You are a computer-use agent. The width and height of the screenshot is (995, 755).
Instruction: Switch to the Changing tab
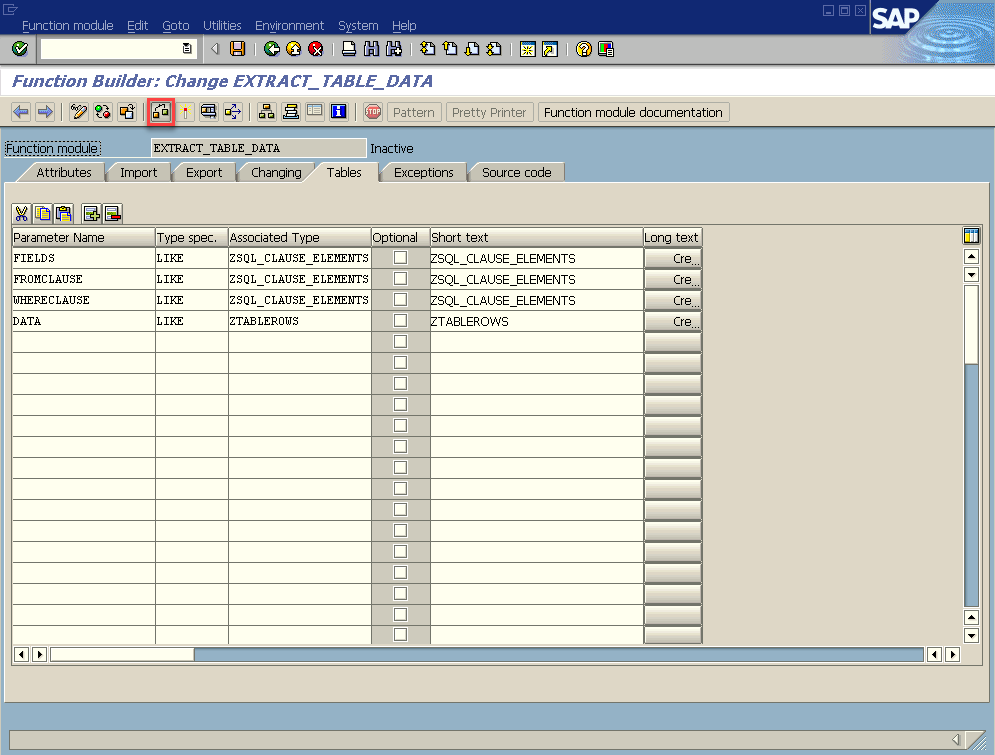276,173
